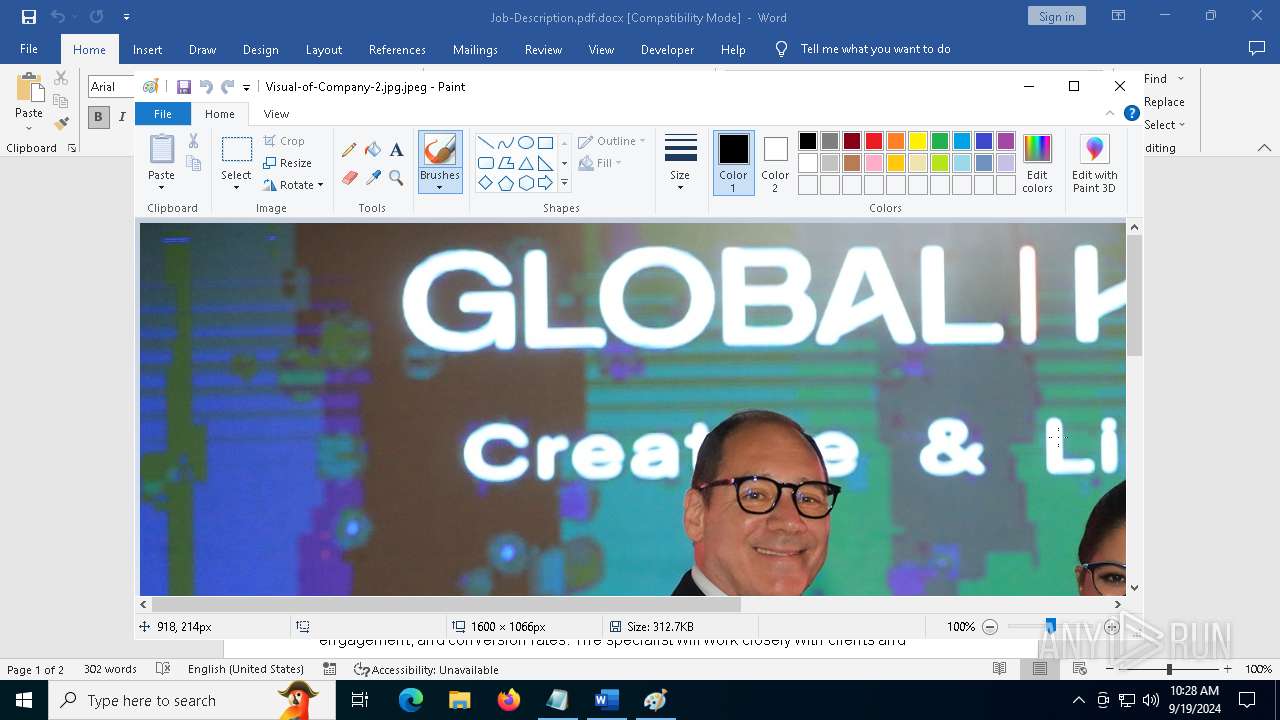Click Paint Redo arrow in quick access
This screenshot has width=1280, height=720.
point(227,87)
